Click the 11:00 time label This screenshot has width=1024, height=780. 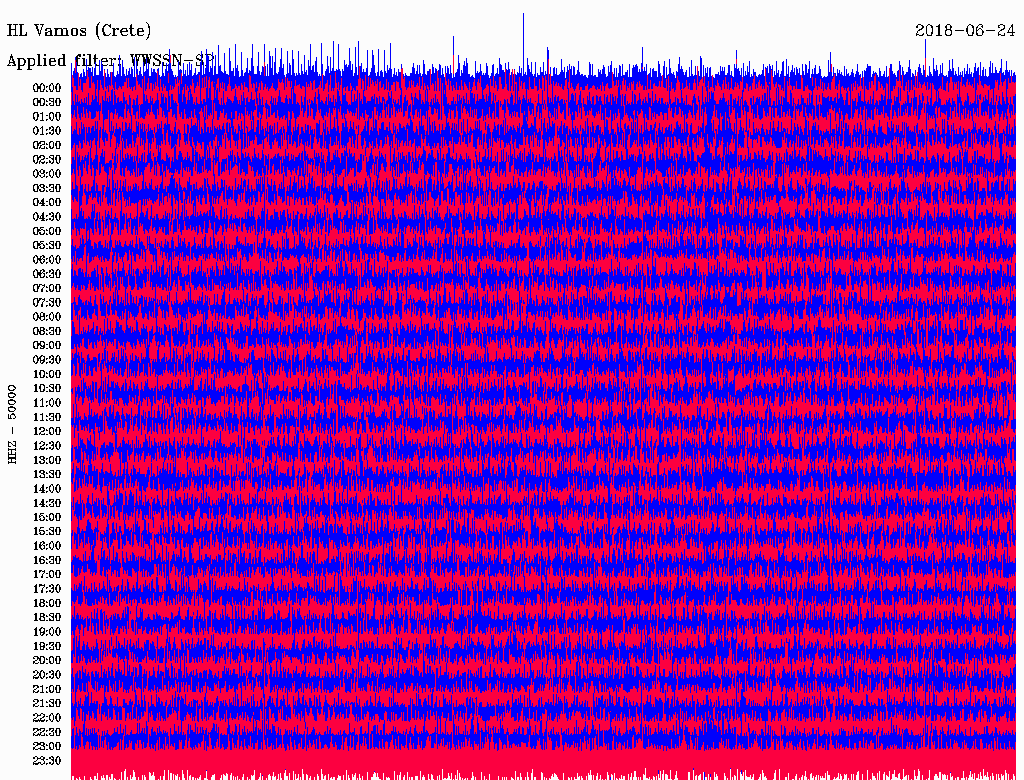47,403
